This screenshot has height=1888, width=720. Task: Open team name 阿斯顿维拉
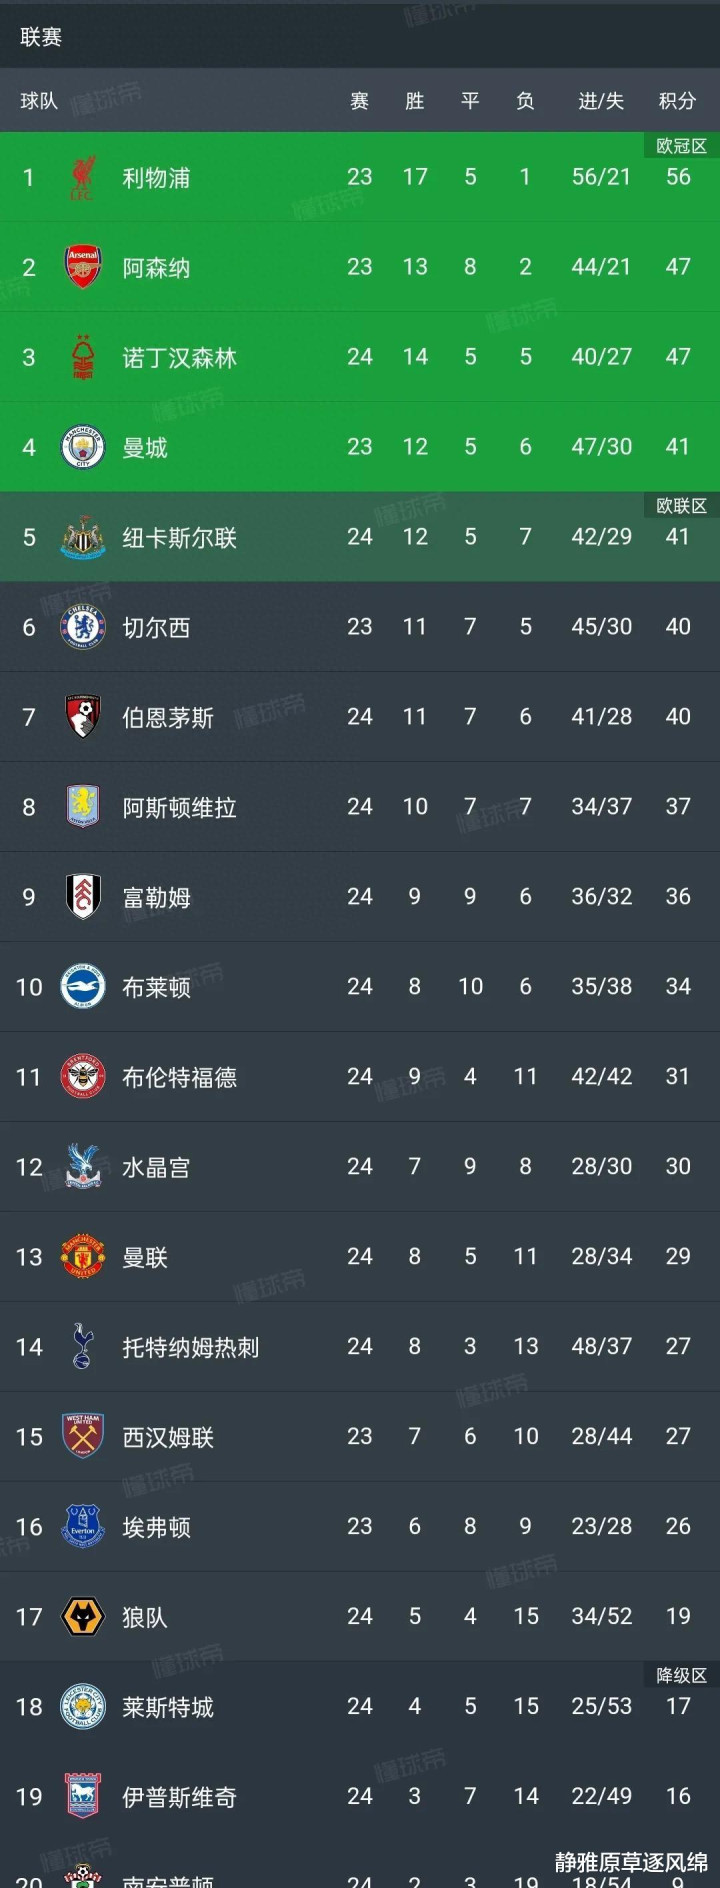coord(179,807)
